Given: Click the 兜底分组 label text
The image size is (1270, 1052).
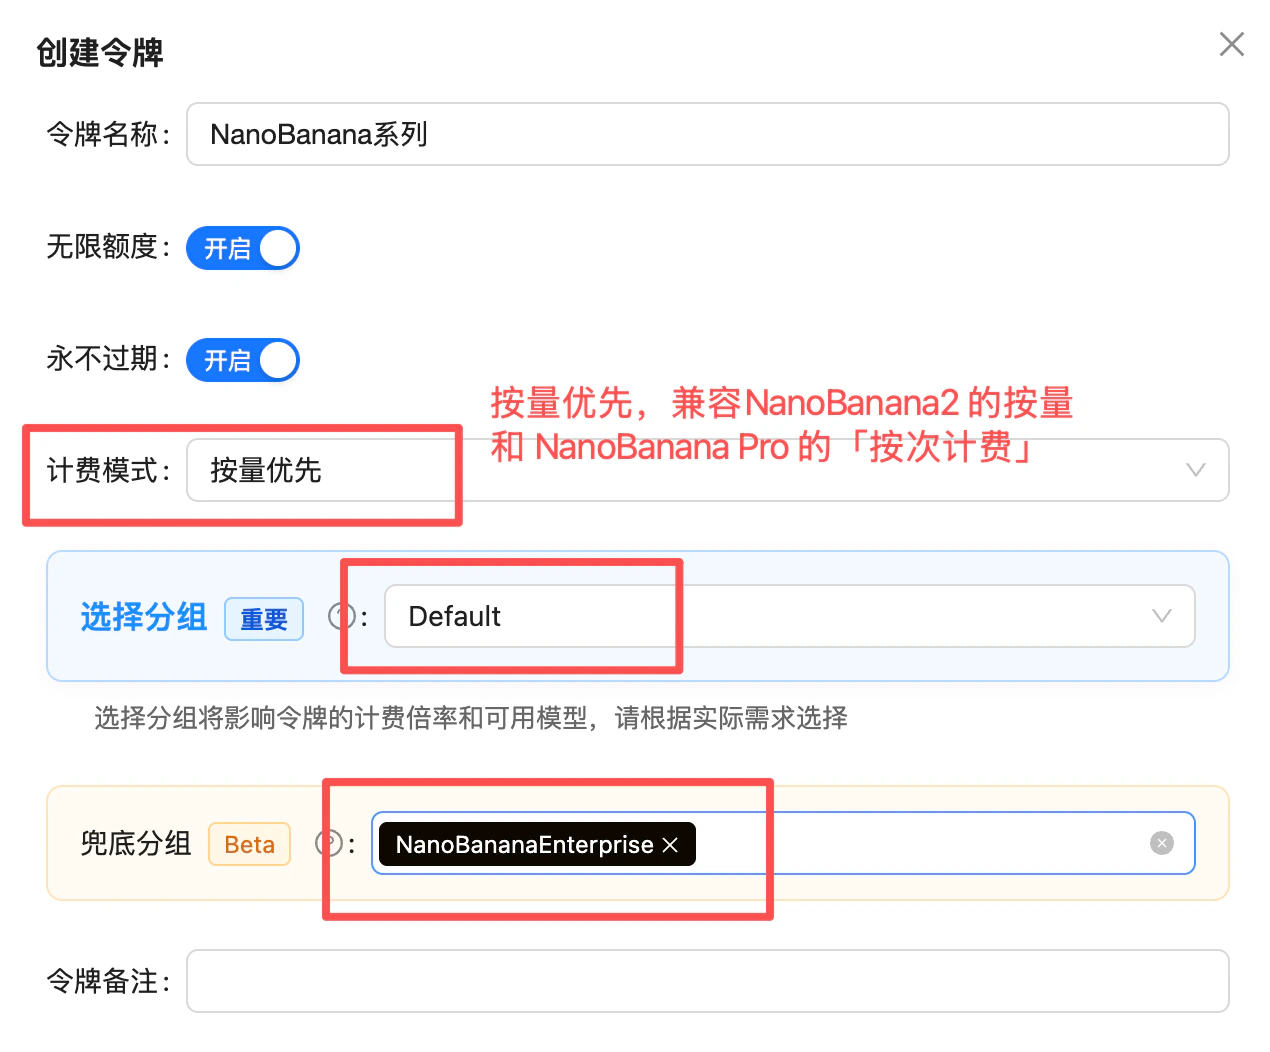Looking at the screenshot, I should [x=136, y=843].
